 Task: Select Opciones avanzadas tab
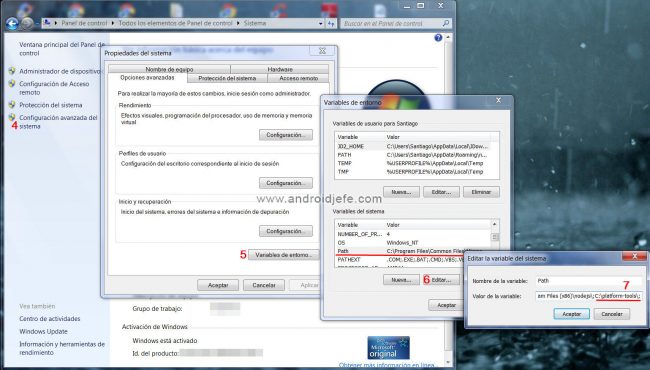(x=147, y=77)
